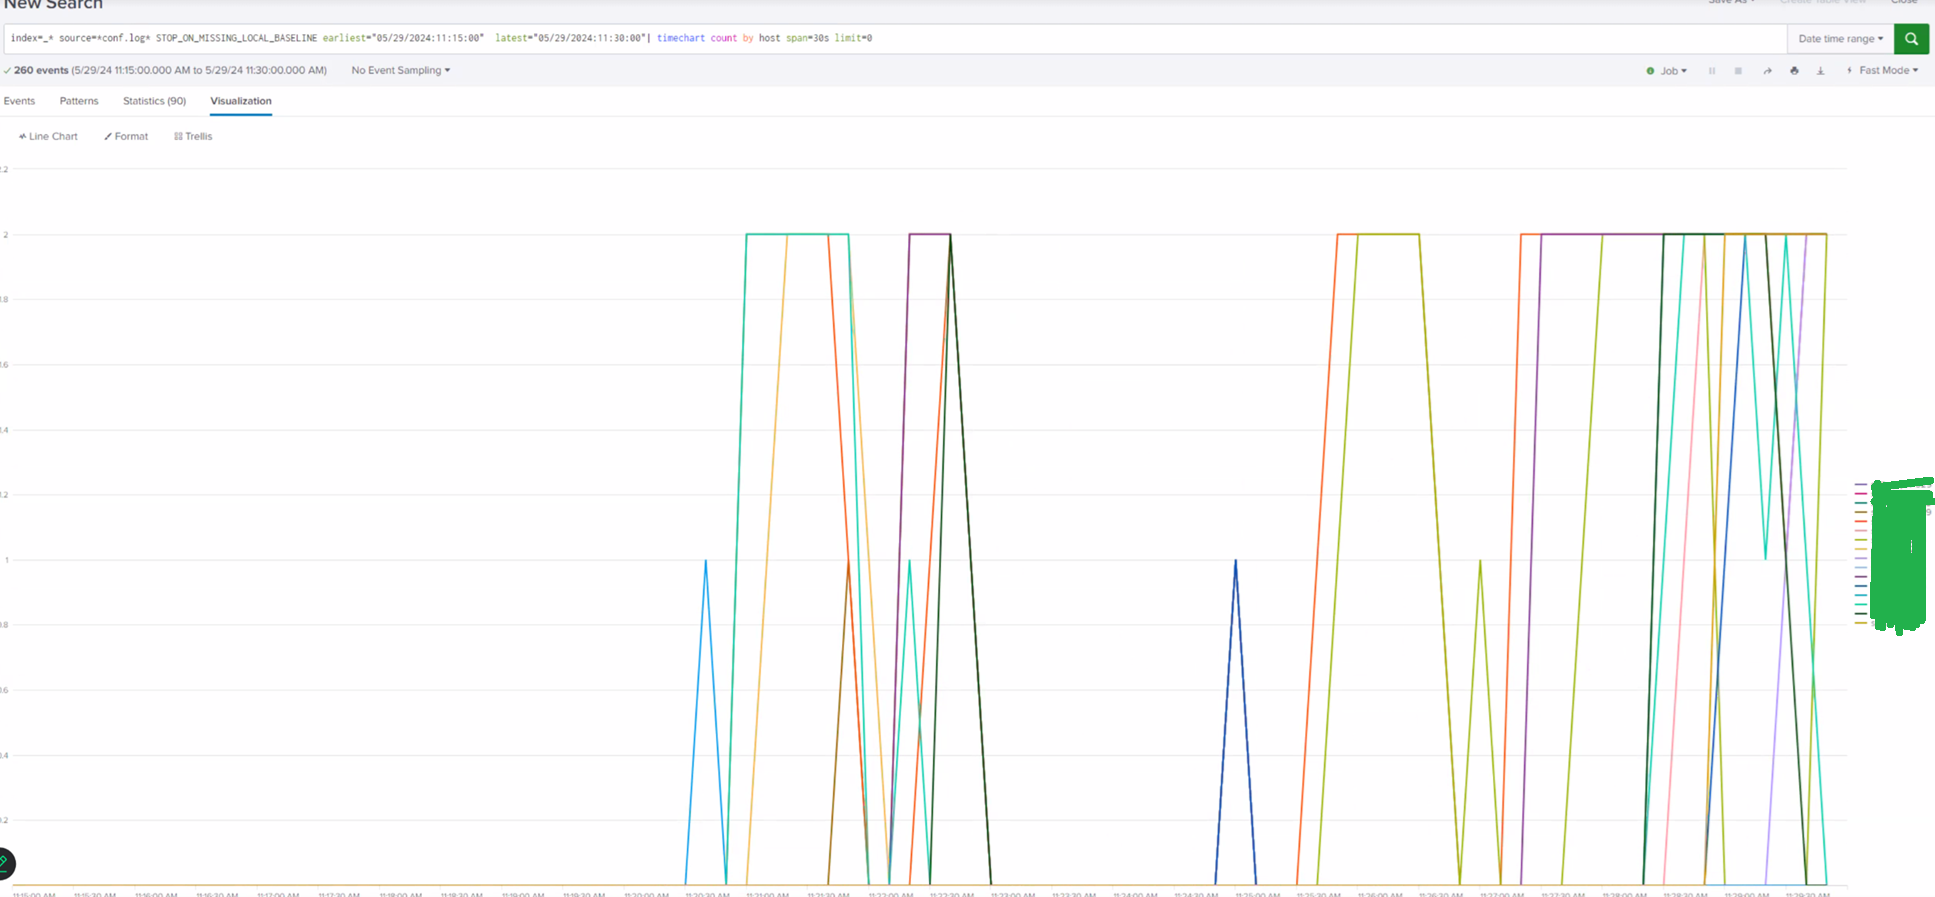
Task: Open the Statistics (90) tab
Action: click(154, 101)
